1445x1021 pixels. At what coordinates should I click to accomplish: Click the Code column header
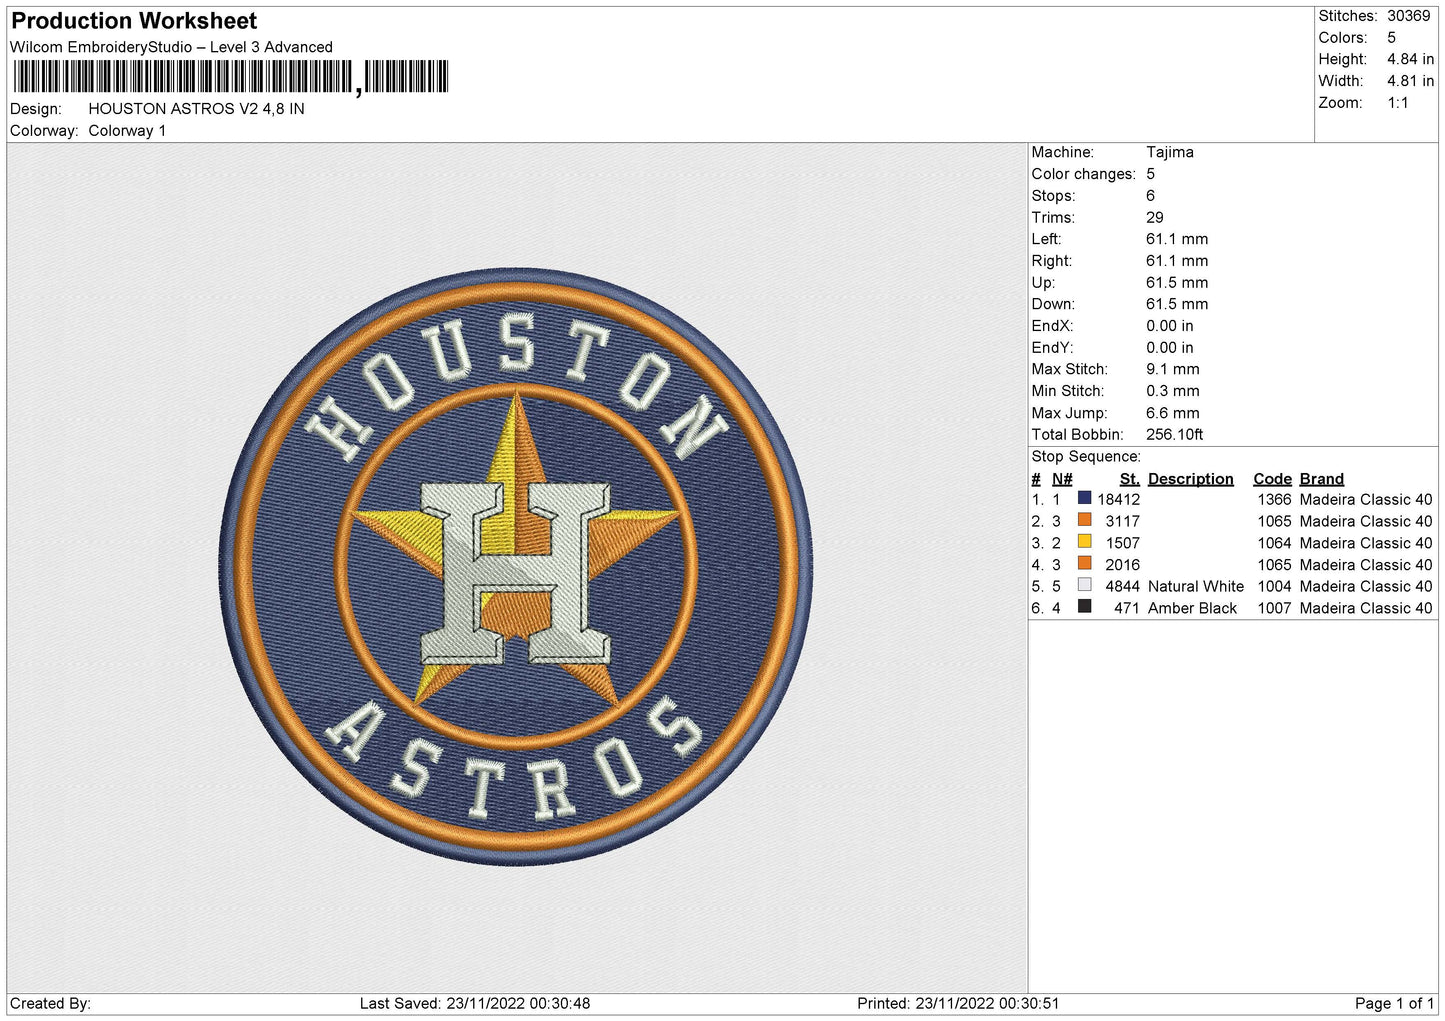[x=1273, y=479]
